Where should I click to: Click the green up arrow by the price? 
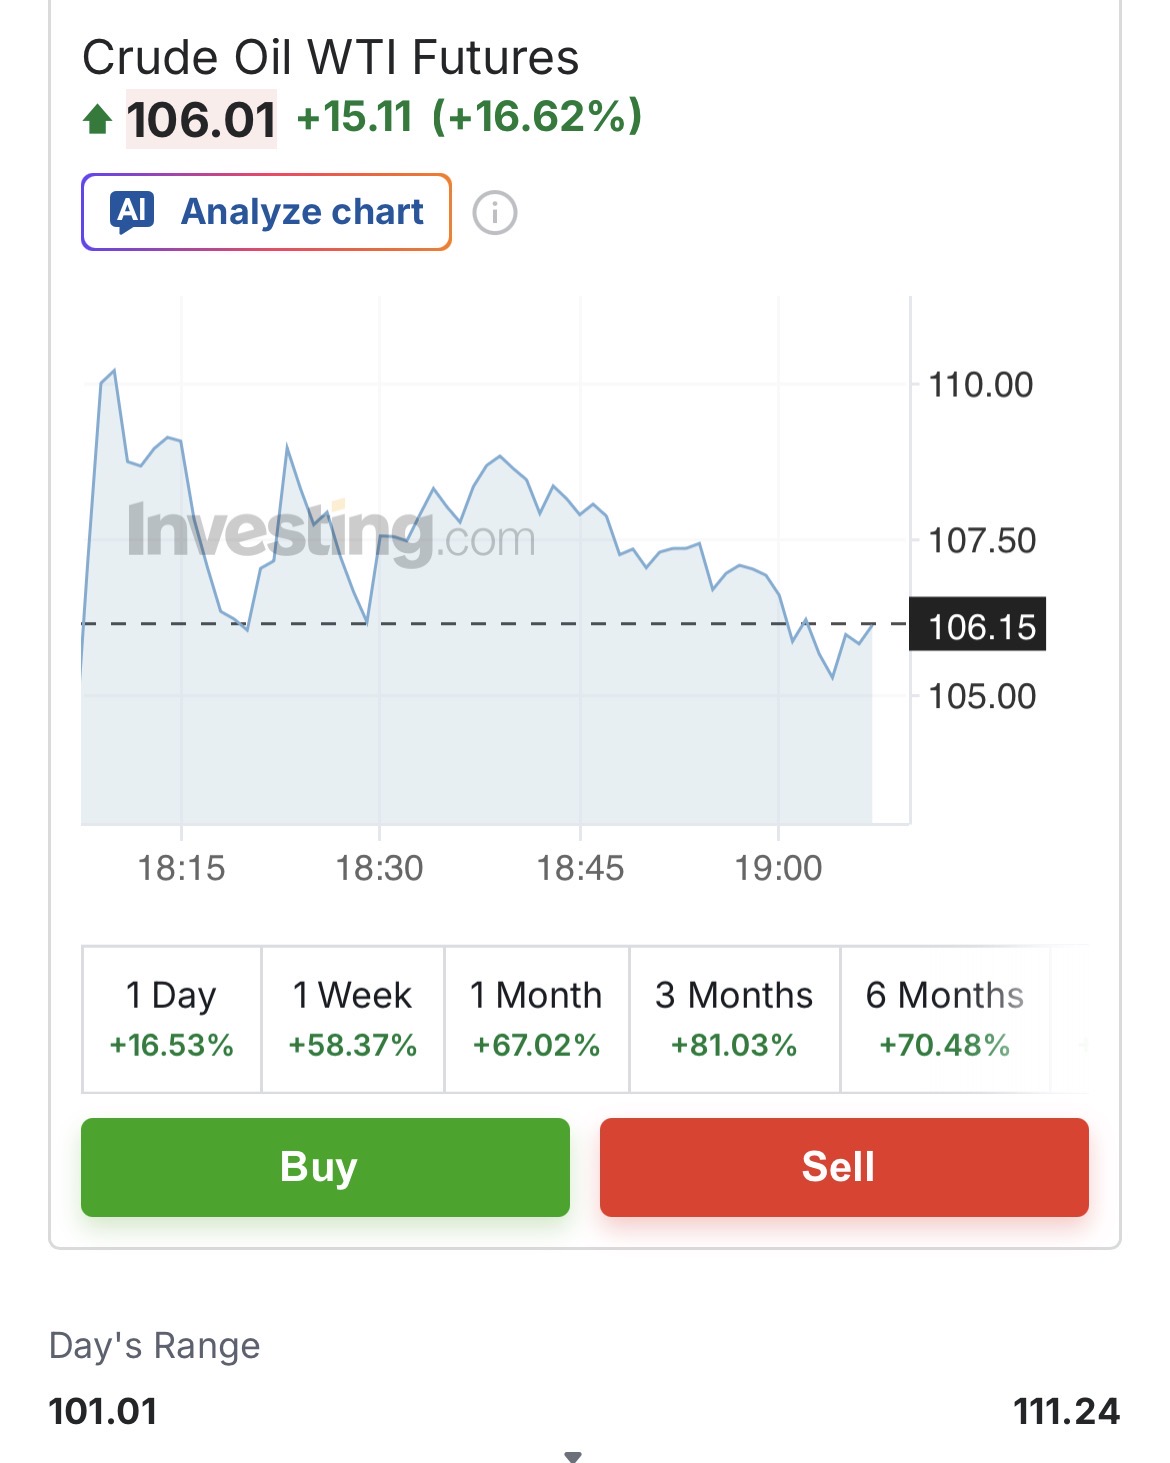pyautogui.click(x=97, y=120)
